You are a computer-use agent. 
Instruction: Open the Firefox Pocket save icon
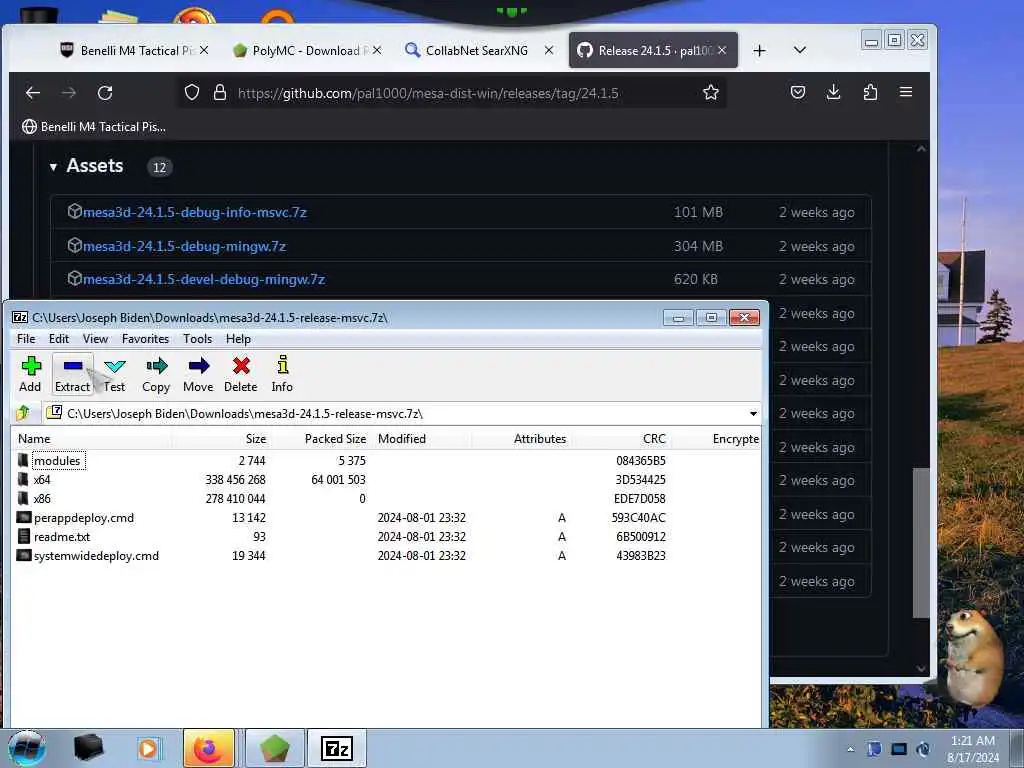[x=797, y=92]
